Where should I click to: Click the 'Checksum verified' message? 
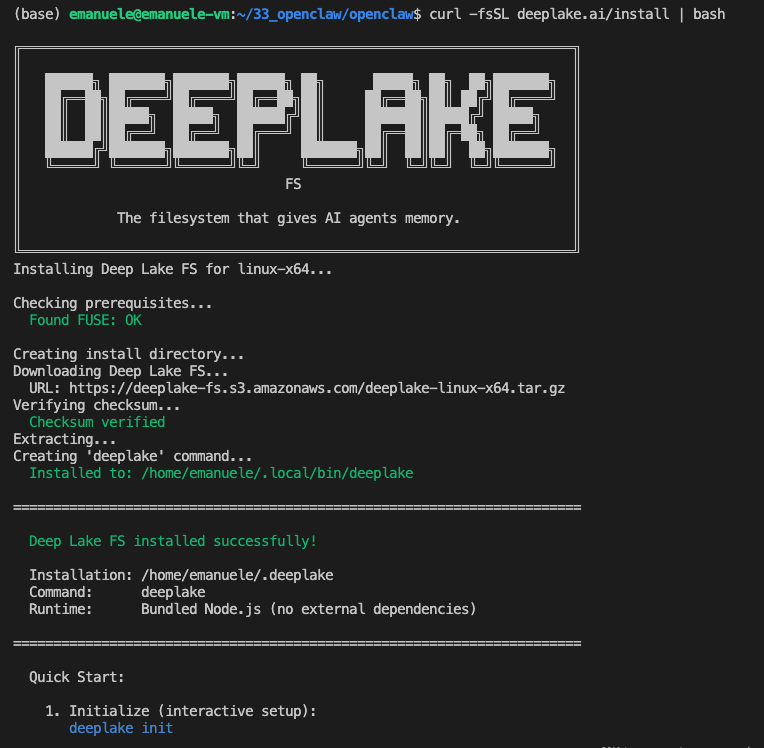tap(97, 422)
